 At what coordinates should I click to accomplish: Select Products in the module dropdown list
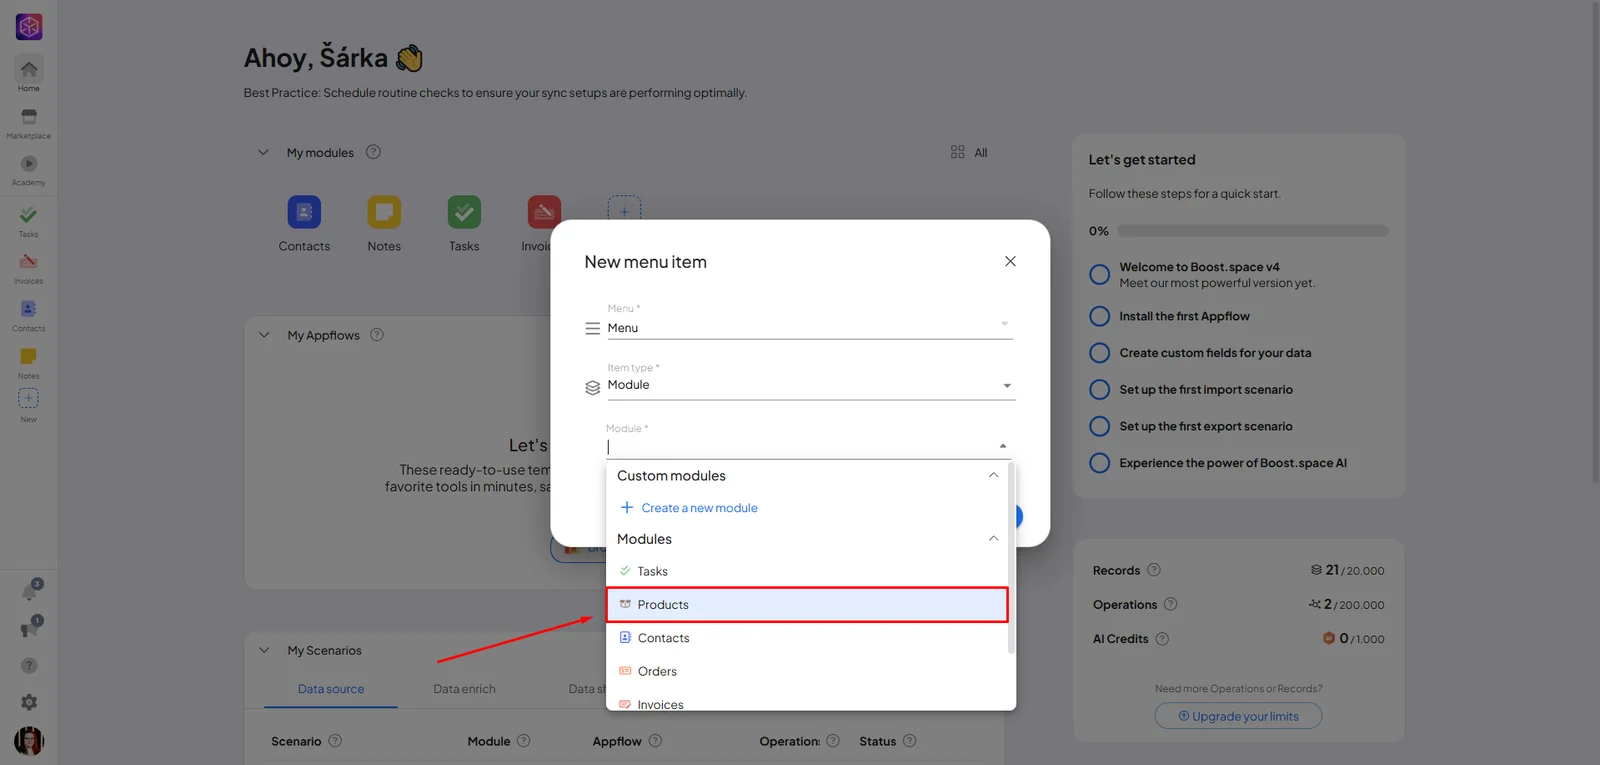coord(807,604)
